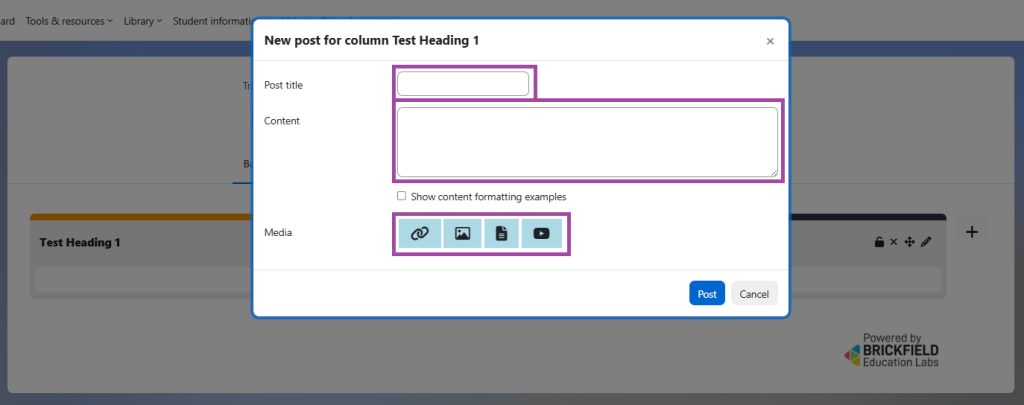
Task: Enable Show content formatting examples checkbox
Action: [x=402, y=196]
